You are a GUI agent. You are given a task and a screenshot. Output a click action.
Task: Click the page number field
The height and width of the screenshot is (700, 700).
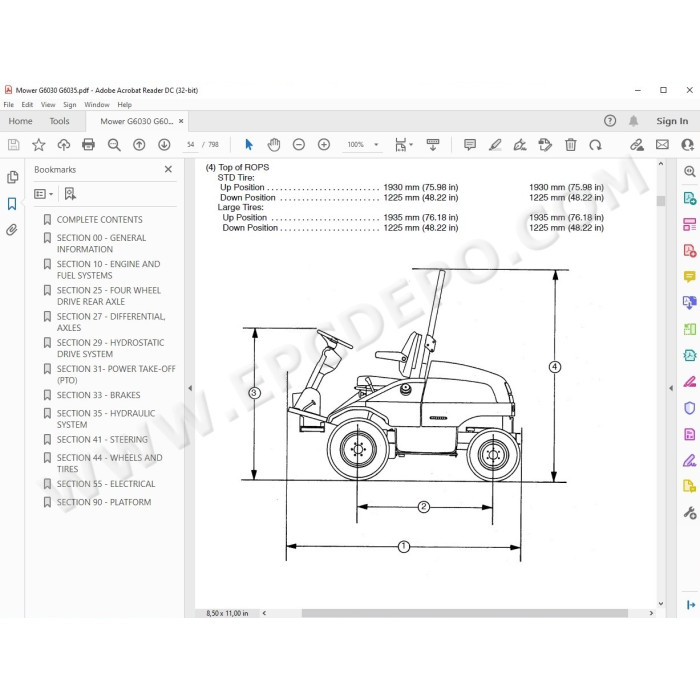pyautogui.click(x=191, y=145)
